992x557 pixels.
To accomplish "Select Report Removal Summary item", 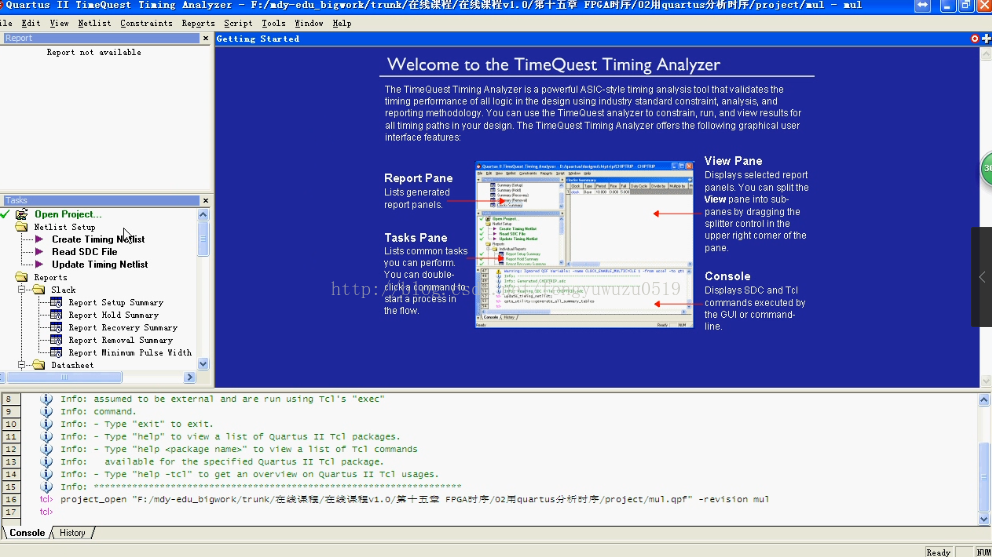I will click(120, 341).
